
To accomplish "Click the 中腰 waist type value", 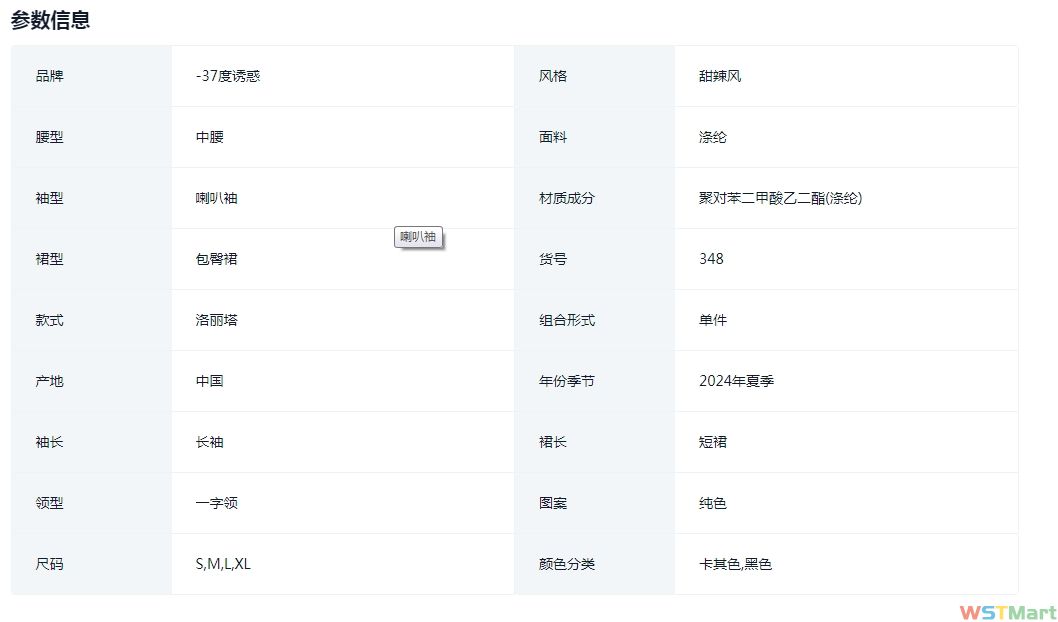I will (210, 137).
